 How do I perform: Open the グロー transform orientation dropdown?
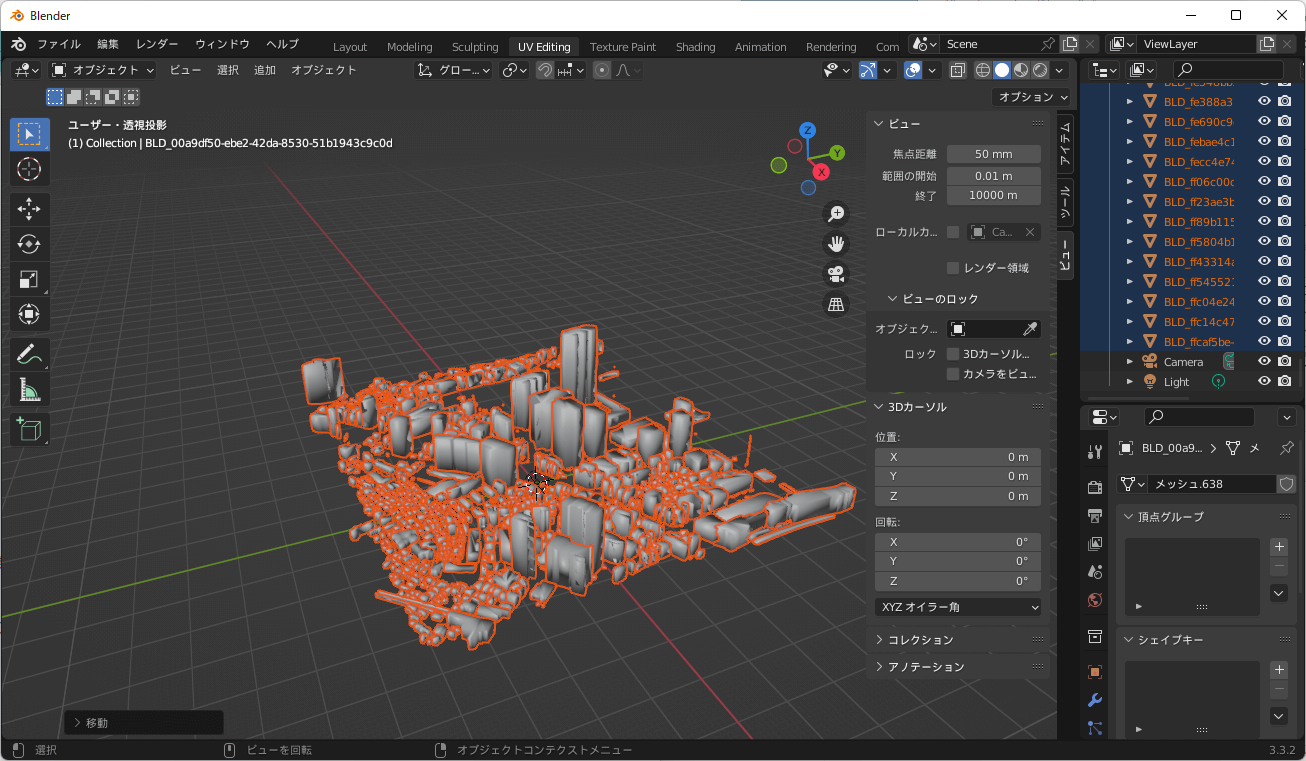click(x=454, y=70)
